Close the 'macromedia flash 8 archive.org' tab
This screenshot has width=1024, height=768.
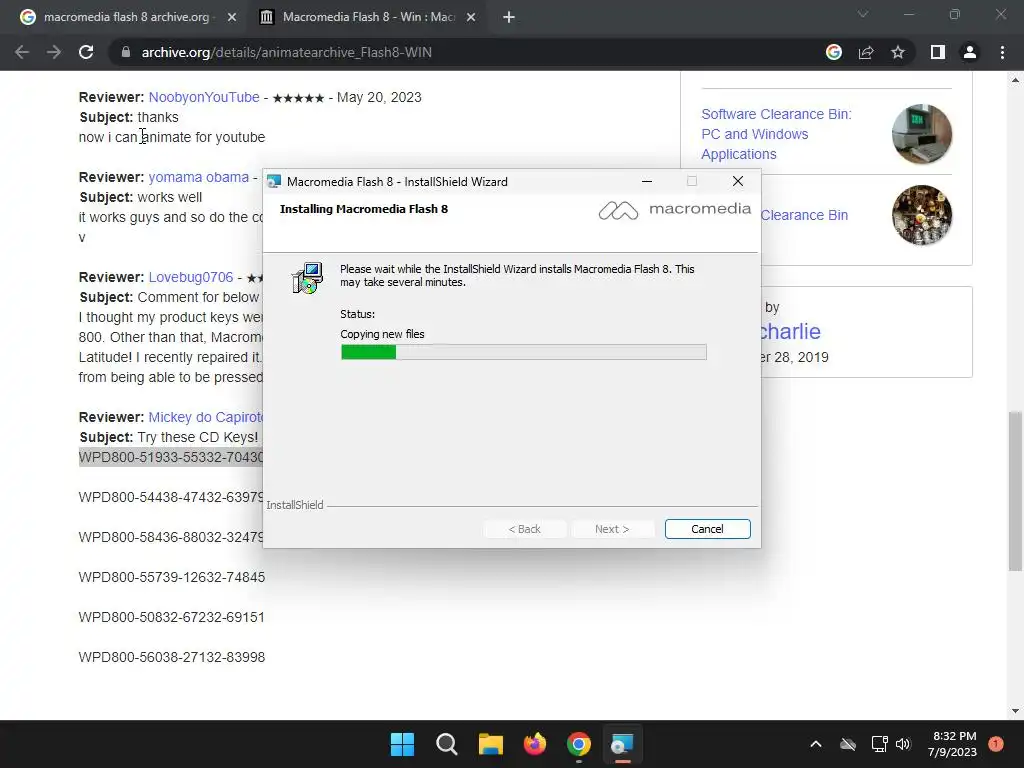pos(232,17)
